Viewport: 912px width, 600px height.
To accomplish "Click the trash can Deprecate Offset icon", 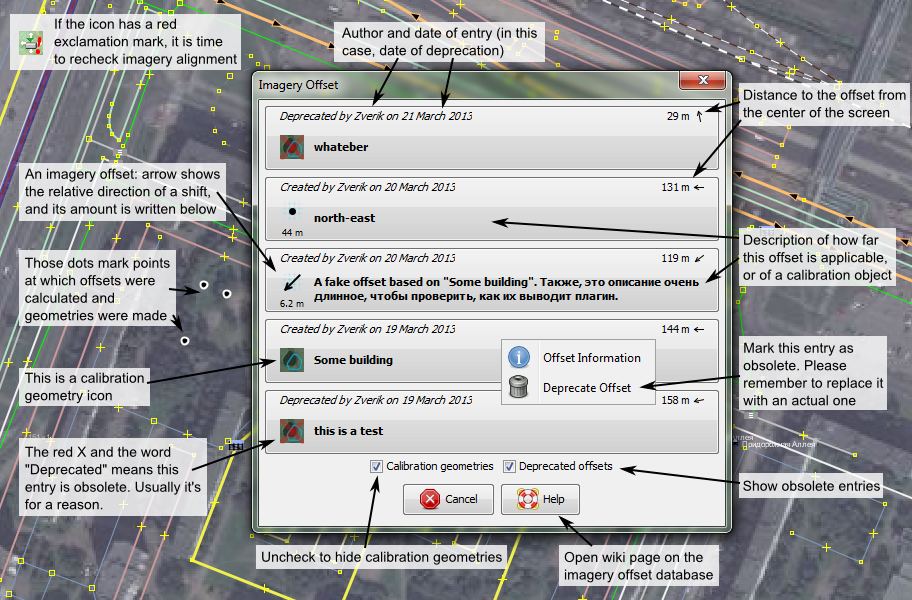I will [x=519, y=388].
